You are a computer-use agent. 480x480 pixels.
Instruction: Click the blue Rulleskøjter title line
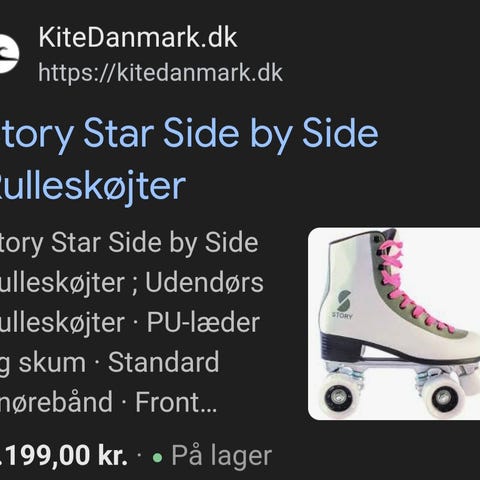(x=92, y=185)
